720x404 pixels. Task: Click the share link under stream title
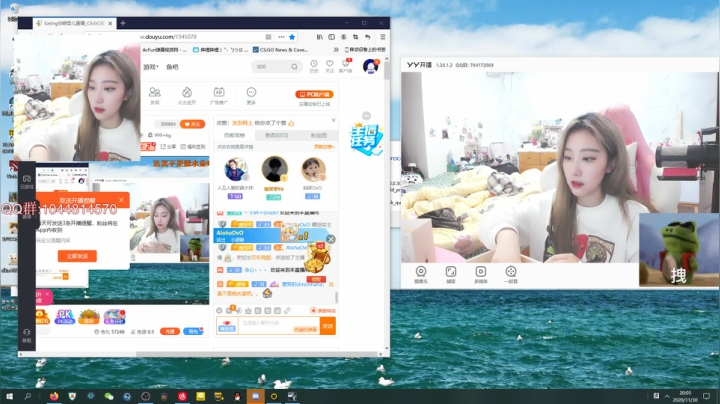pyautogui.click(x=169, y=147)
